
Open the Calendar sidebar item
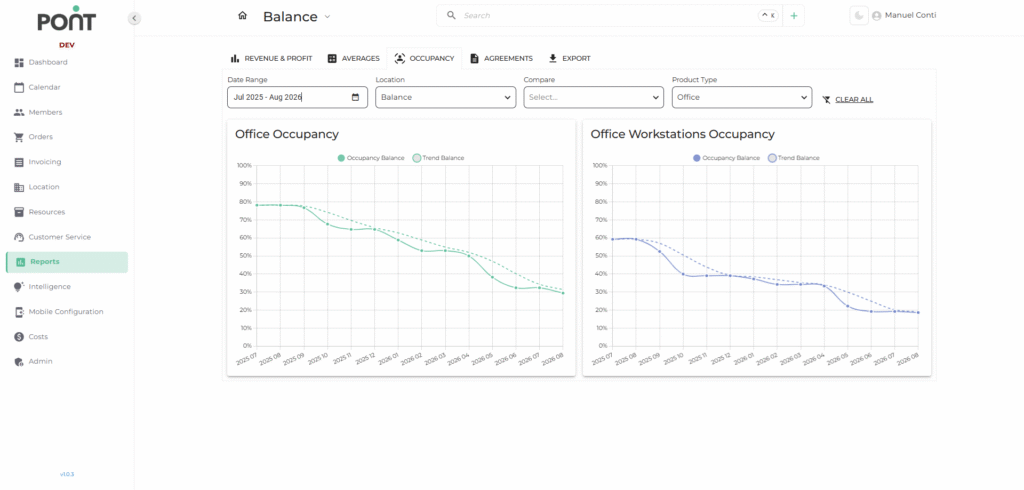coord(44,87)
